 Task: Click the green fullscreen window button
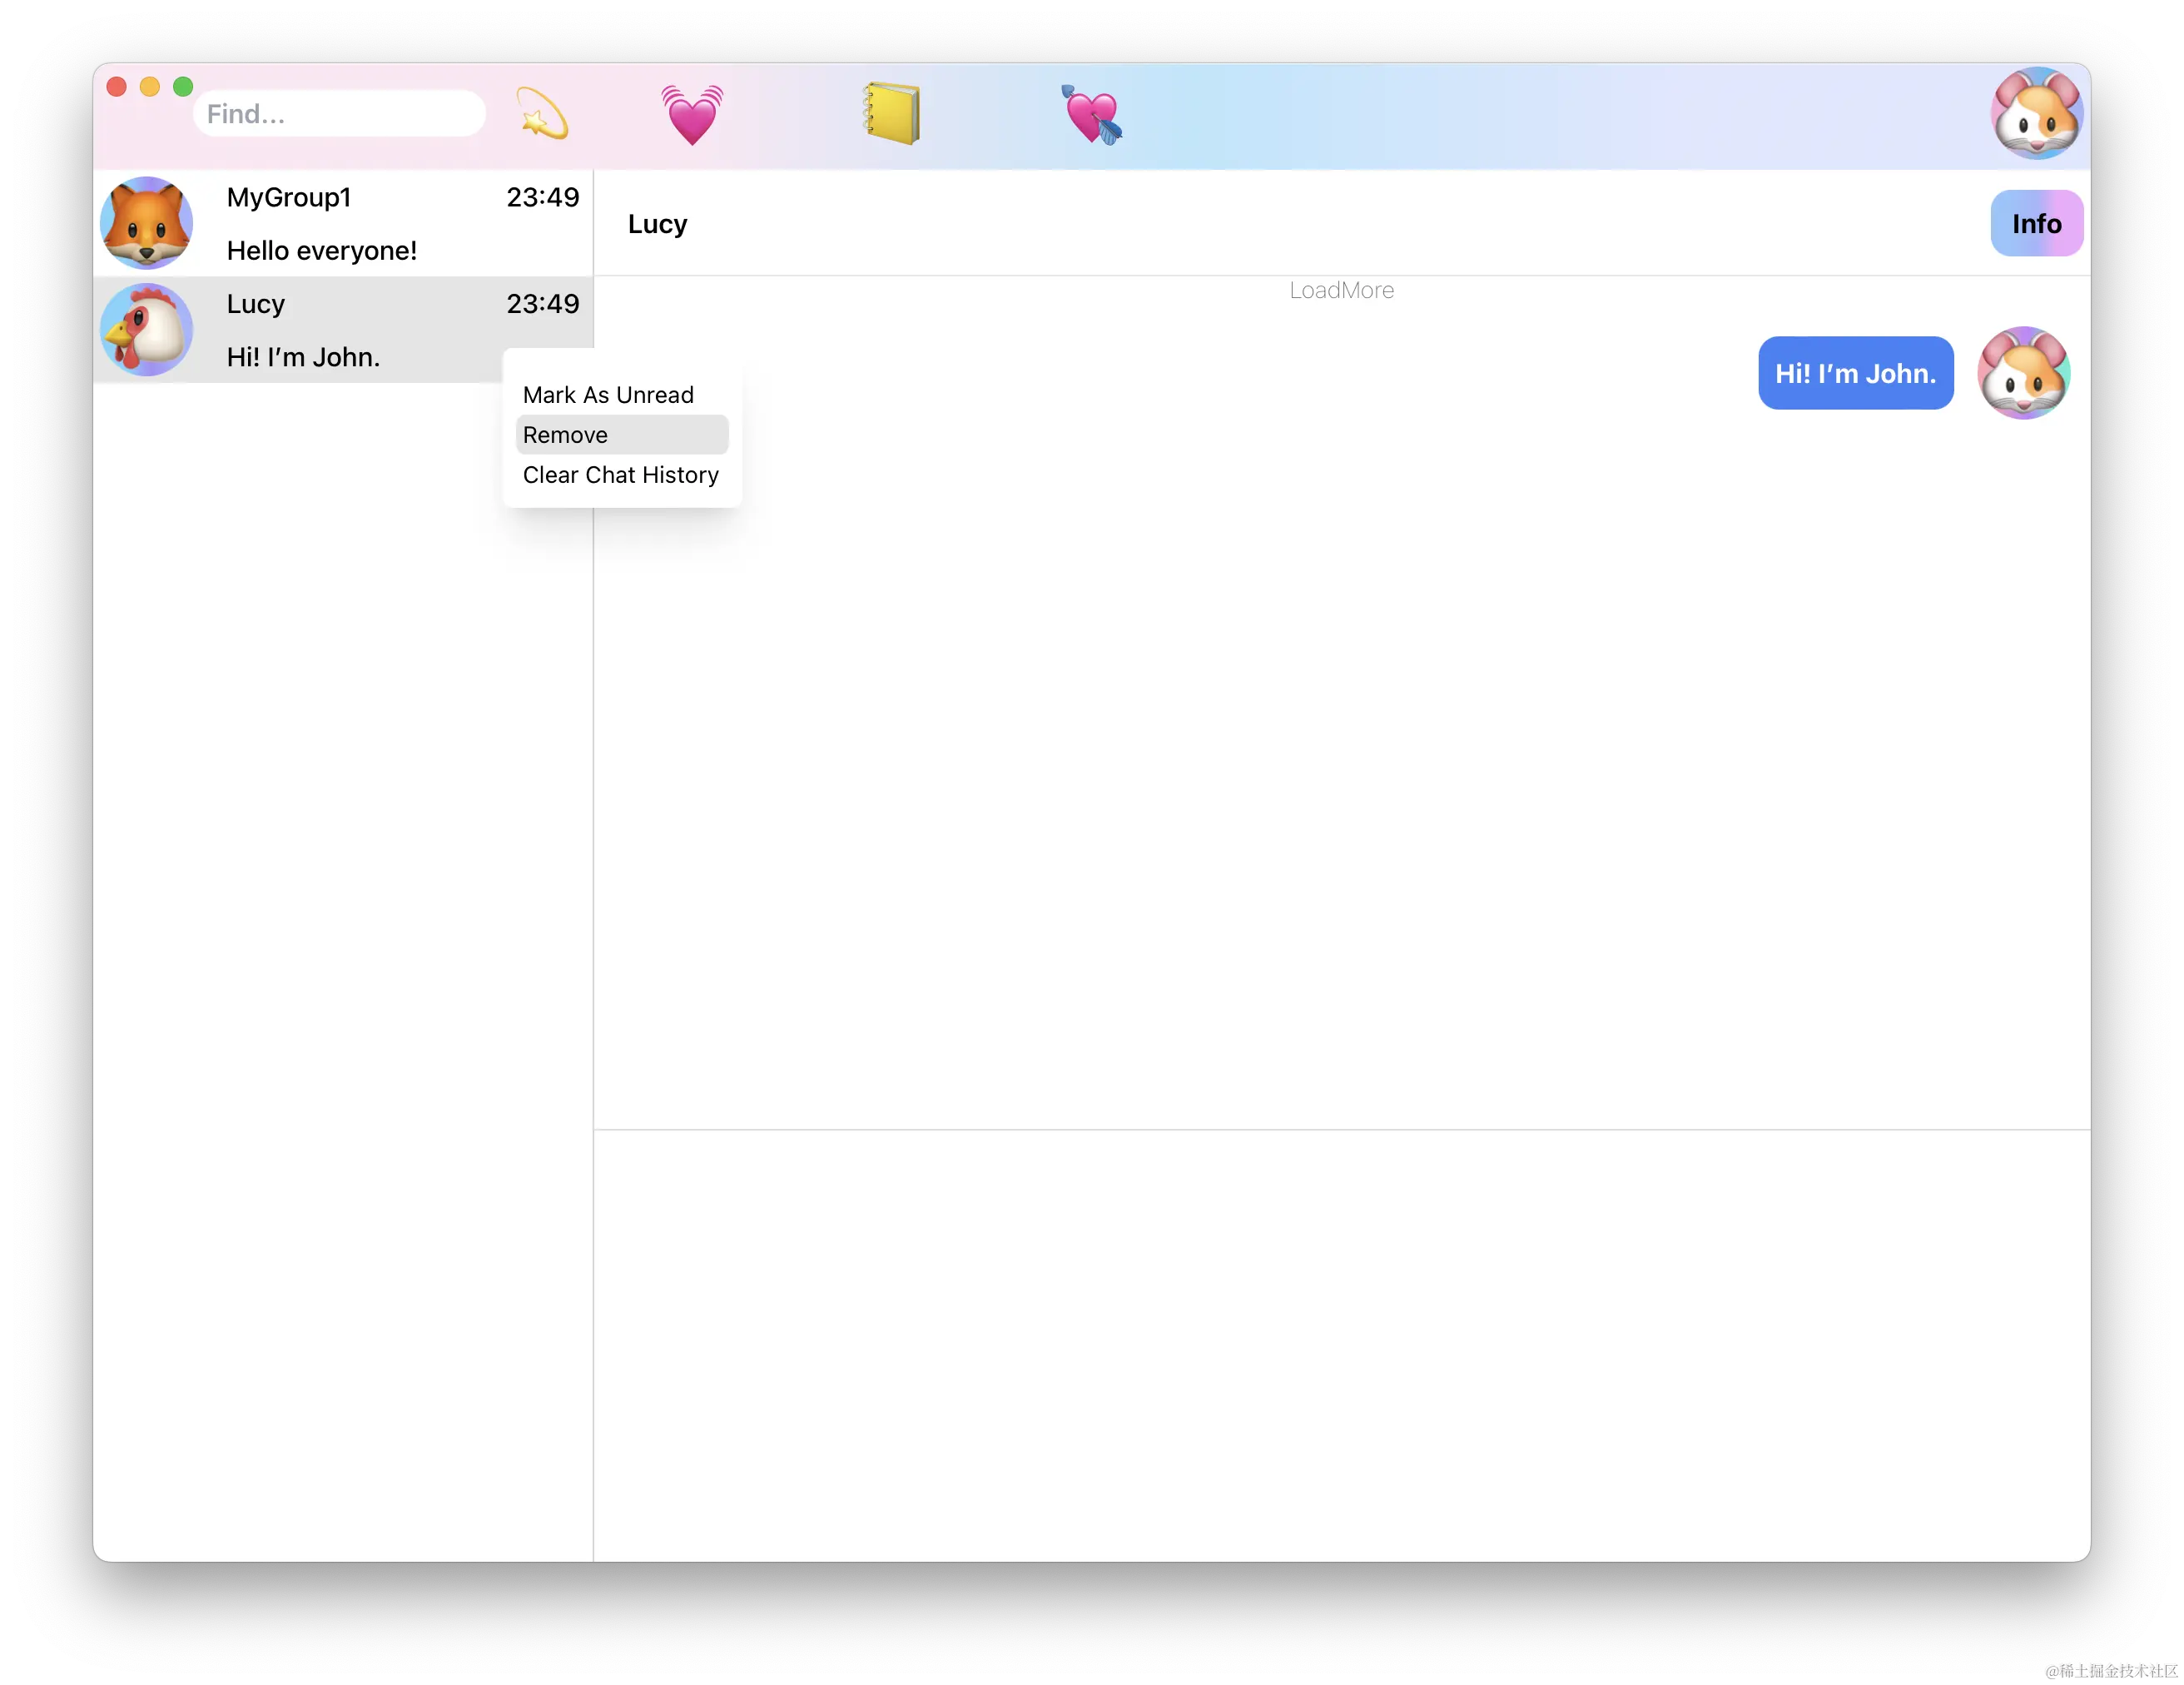click(x=183, y=87)
